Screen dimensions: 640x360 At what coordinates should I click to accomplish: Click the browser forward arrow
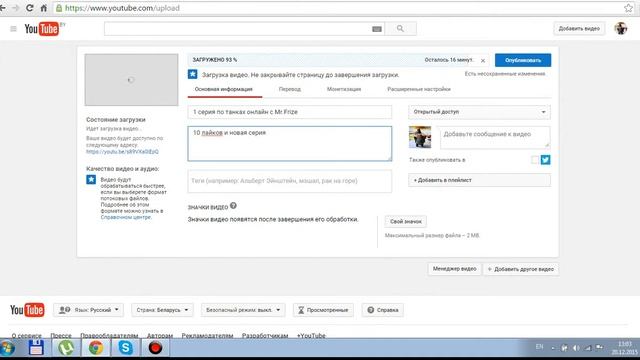click(x=16, y=8)
